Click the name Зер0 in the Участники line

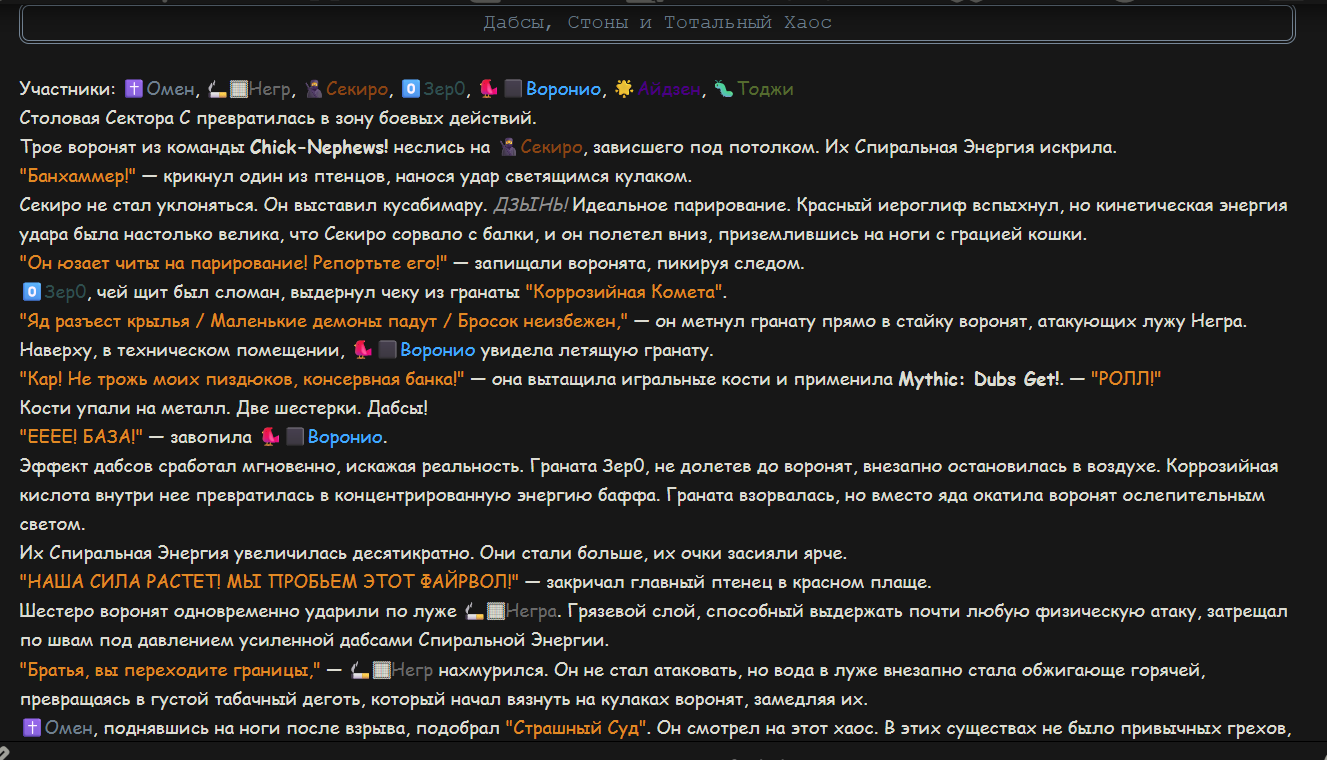444,90
